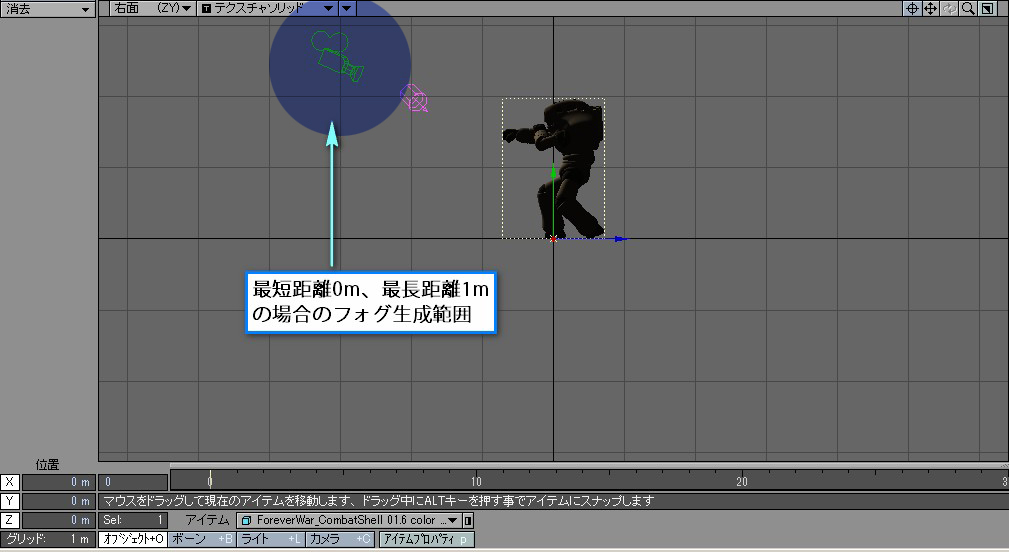Screen dimensions: 1009x552
Task: Click the grayed viewport rotate icon
Action: pos(949,8)
